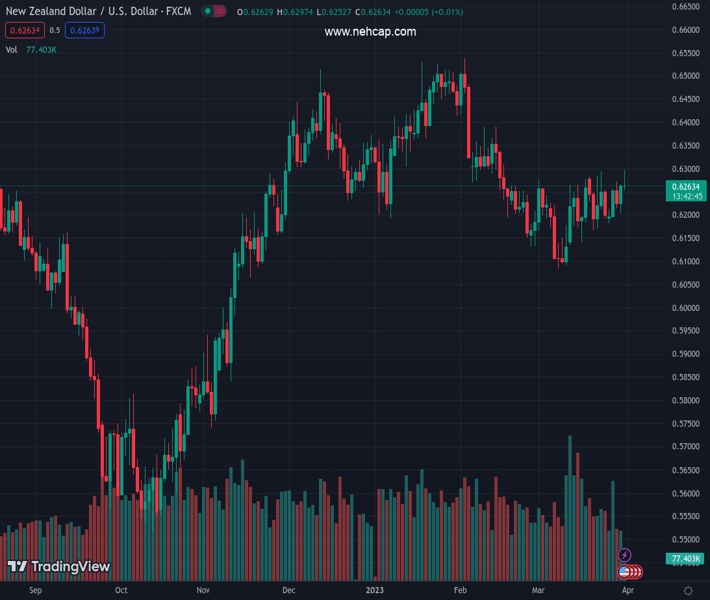Click the 0.65000 level on price scale
The height and width of the screenshot is (600, 710).
click(685, 76)
